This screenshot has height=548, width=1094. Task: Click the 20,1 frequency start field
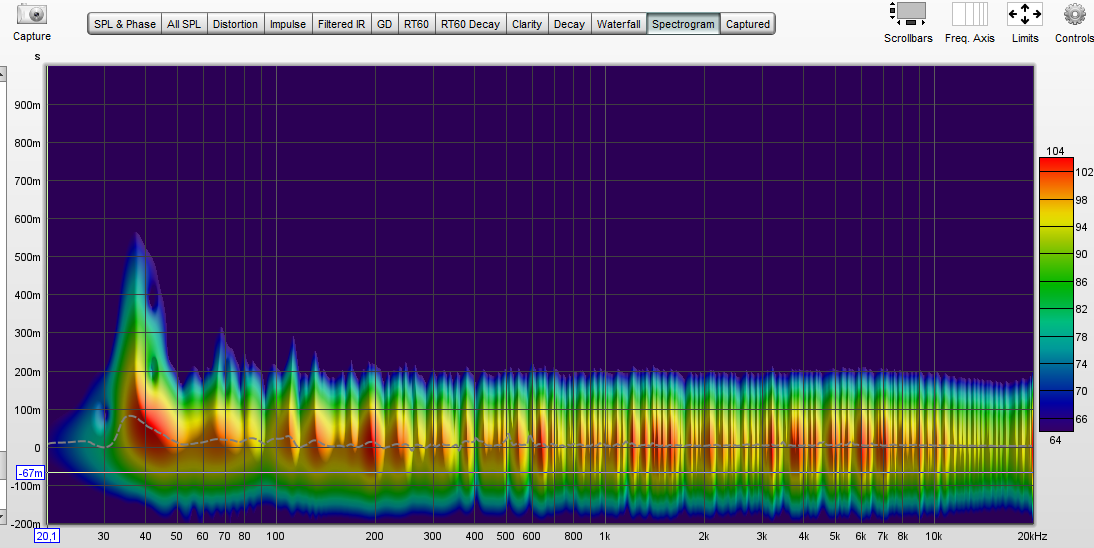[47, 536]
